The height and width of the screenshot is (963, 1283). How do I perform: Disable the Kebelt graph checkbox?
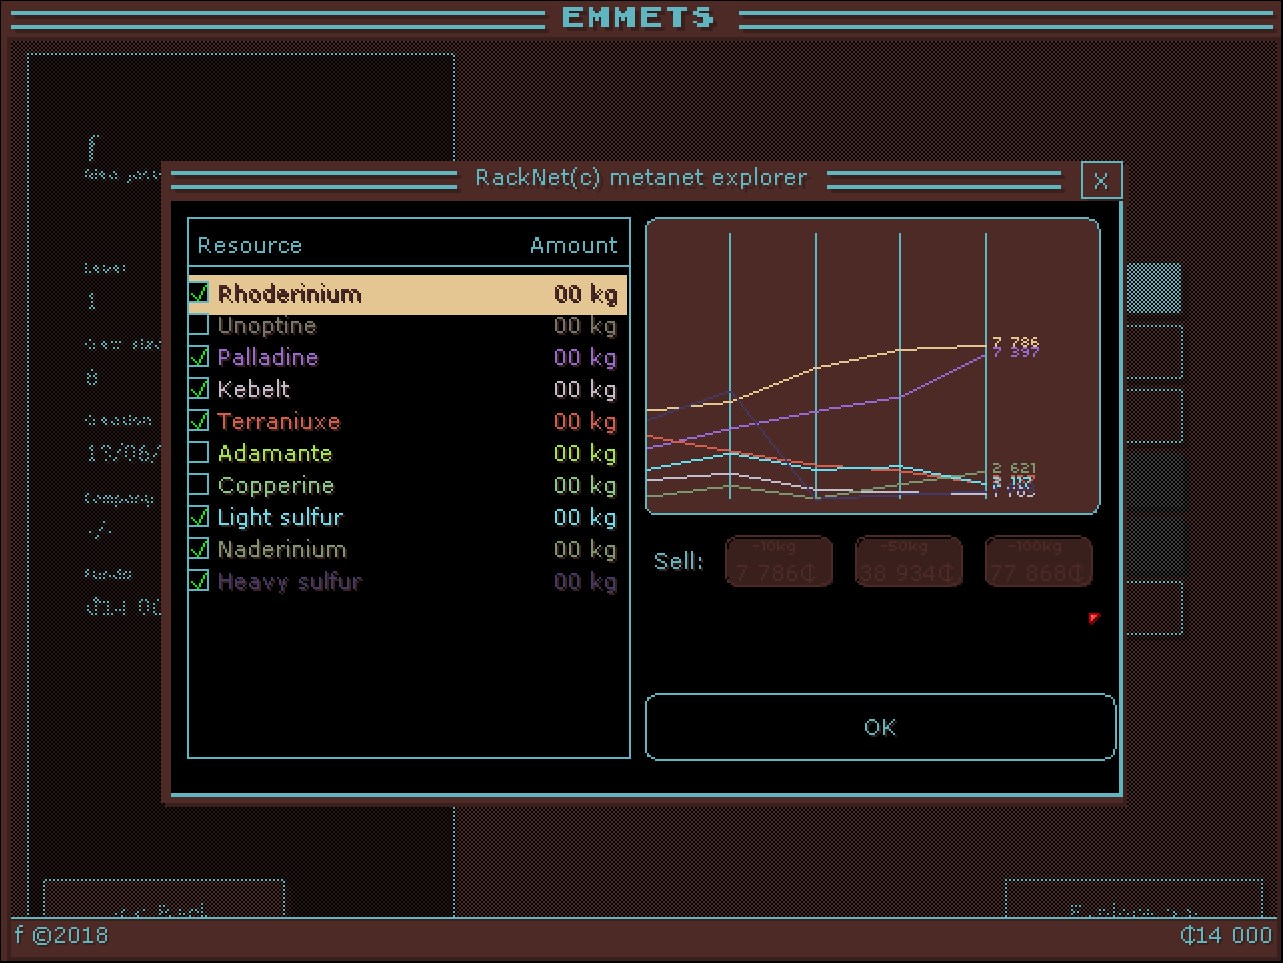click(x=199, y=390)
